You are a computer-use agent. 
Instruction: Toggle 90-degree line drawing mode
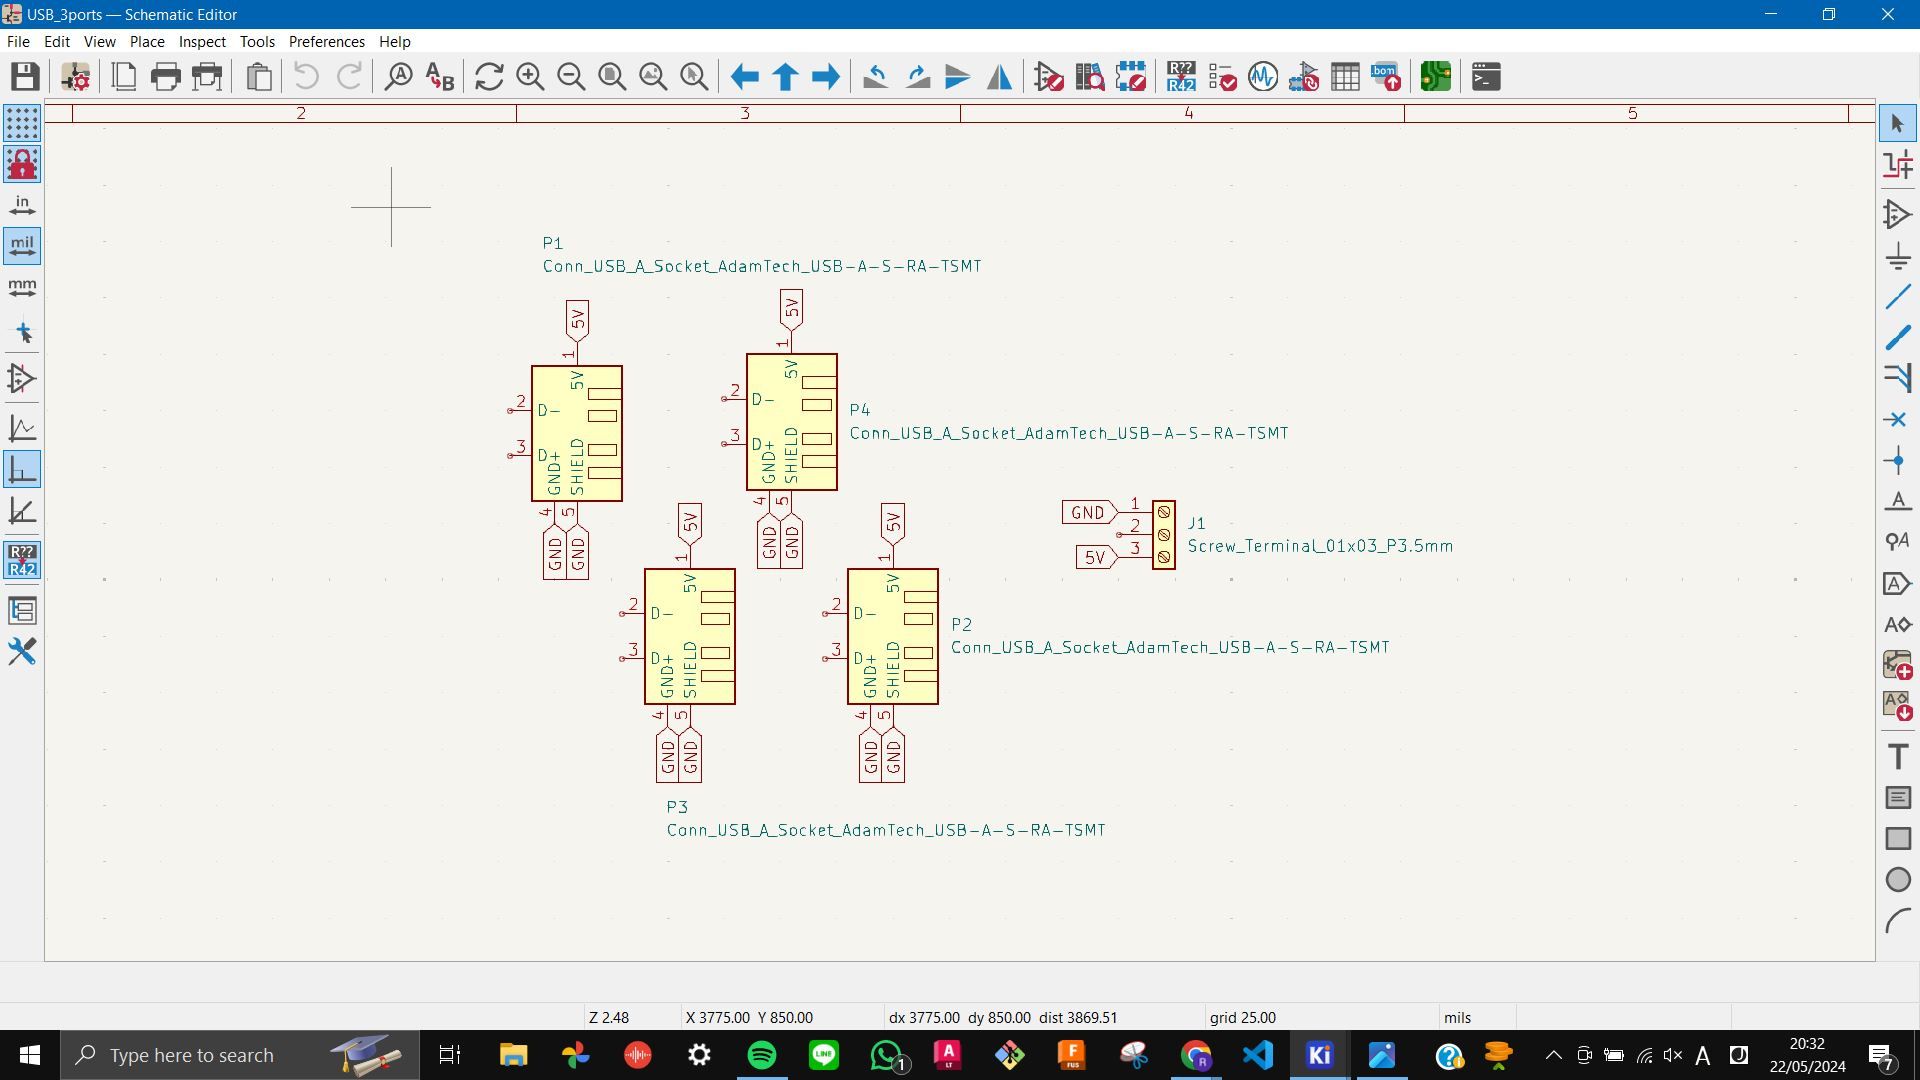[x=22, y=469]
